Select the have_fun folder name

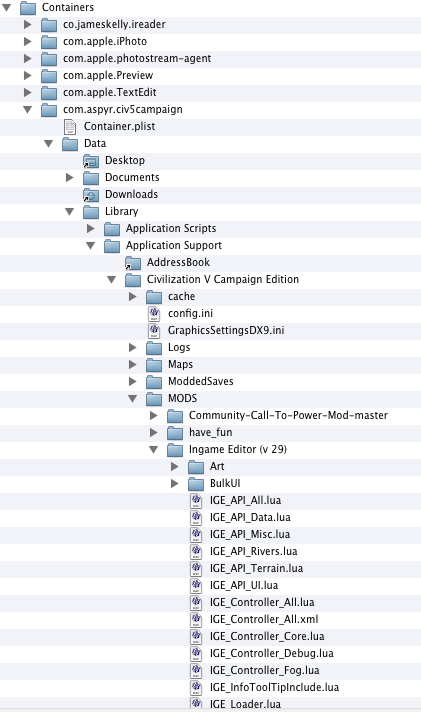coord(211,432)
